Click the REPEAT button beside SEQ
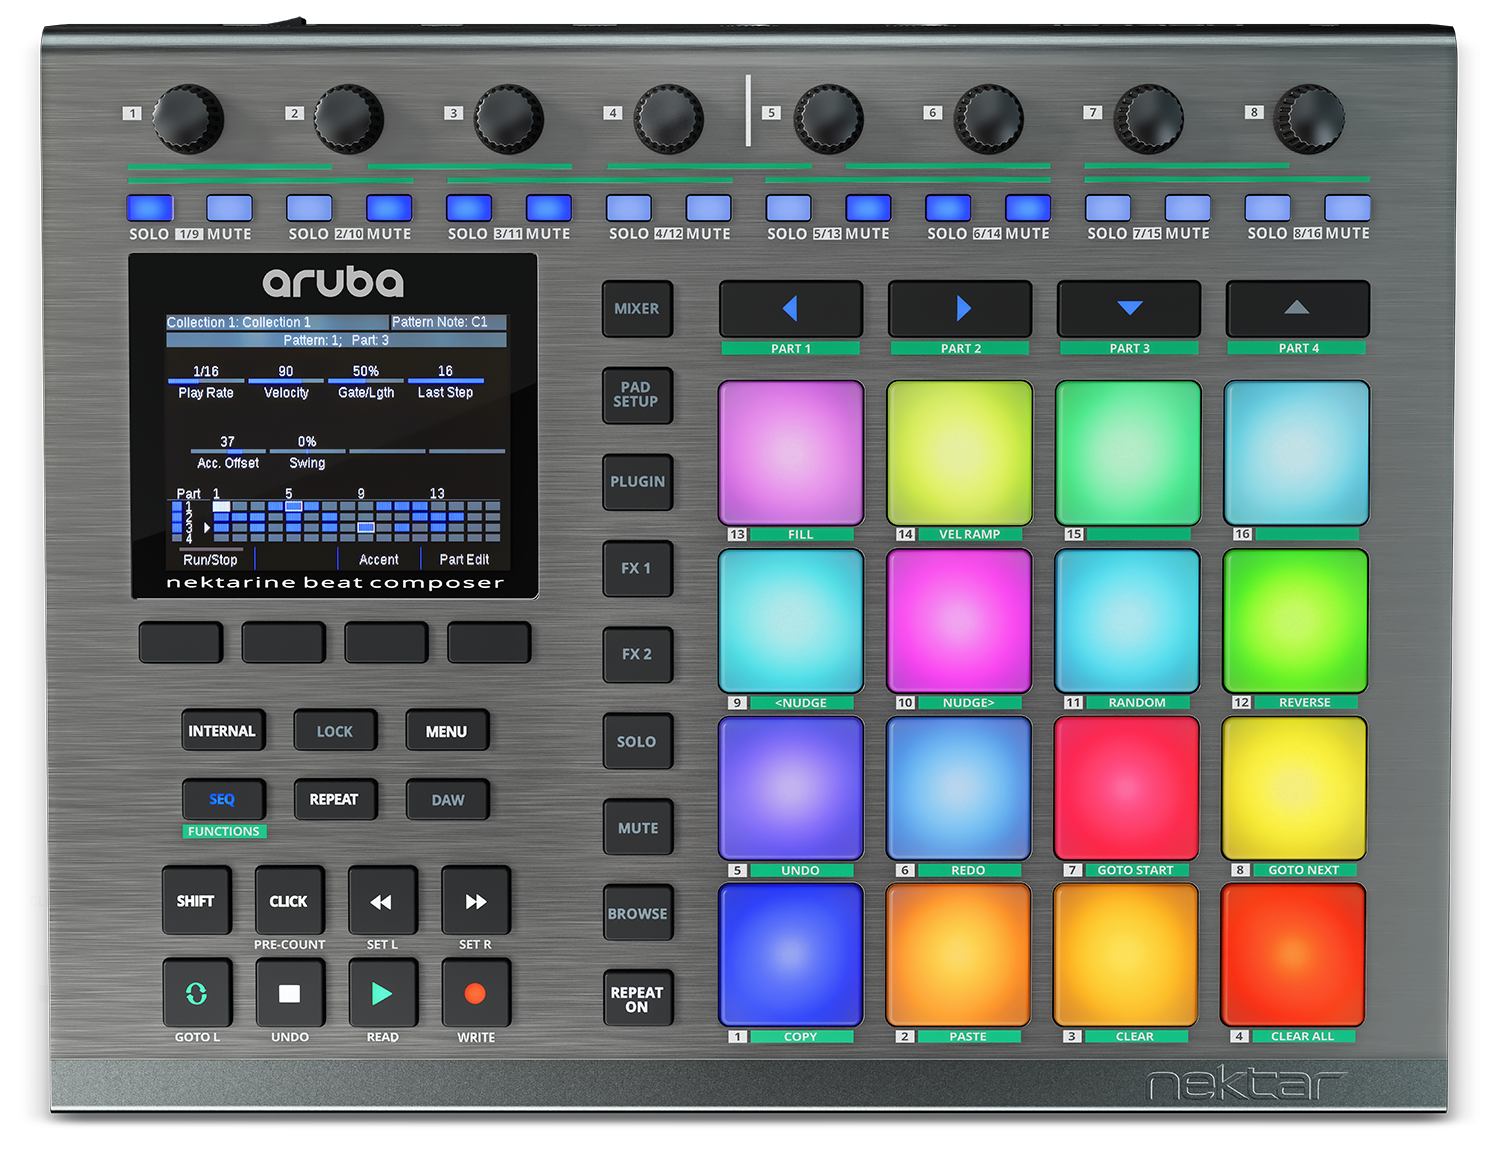The image size is (1500, 1150). tap(335, 799)
